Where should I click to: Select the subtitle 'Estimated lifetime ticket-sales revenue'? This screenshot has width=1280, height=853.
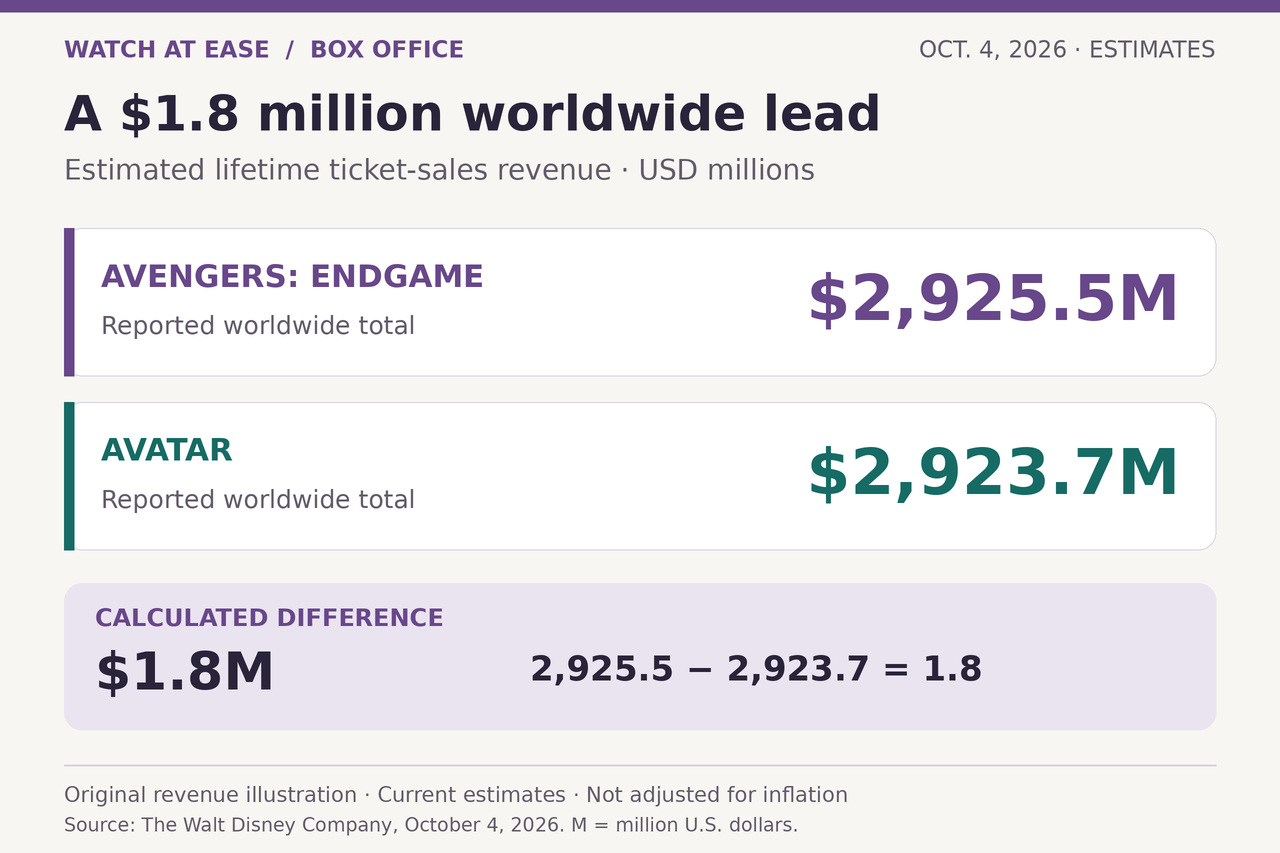338,170
